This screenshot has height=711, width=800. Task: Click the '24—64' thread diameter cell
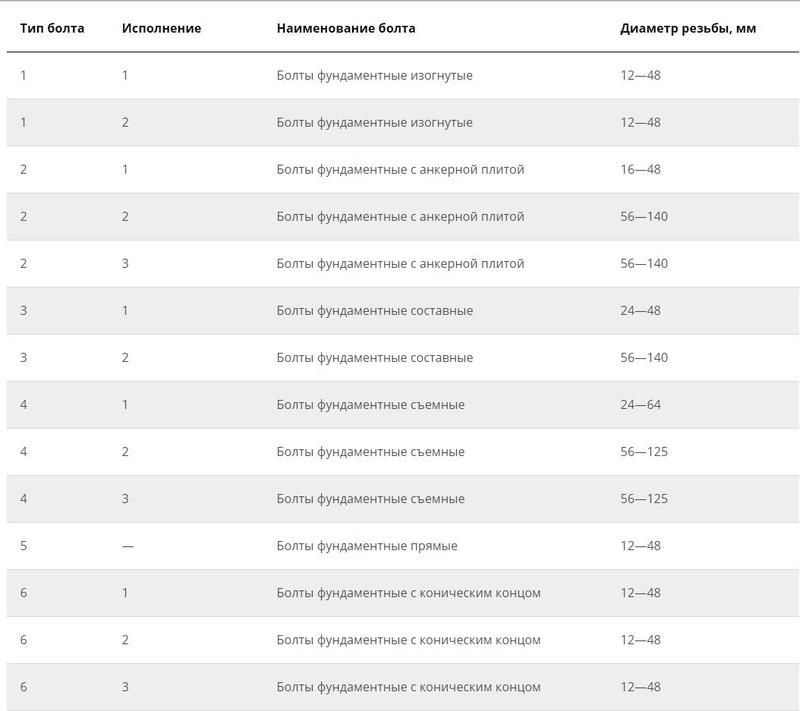click(x=640, y=405)
